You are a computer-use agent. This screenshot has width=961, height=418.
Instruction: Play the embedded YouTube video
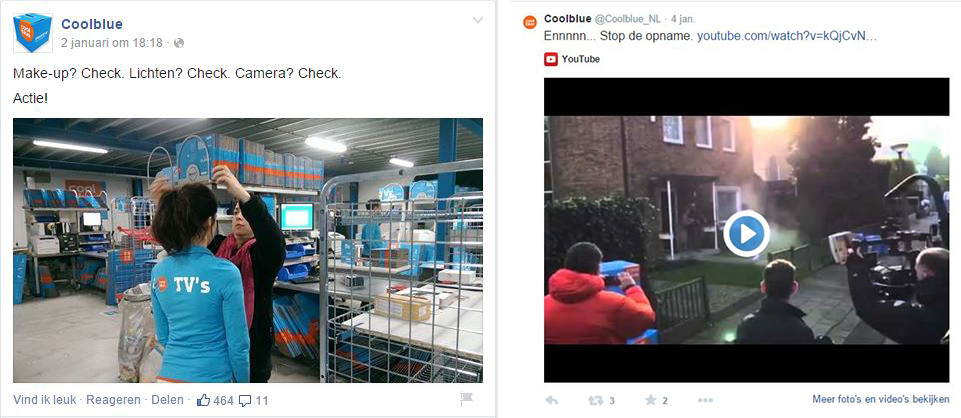(746, 234)
